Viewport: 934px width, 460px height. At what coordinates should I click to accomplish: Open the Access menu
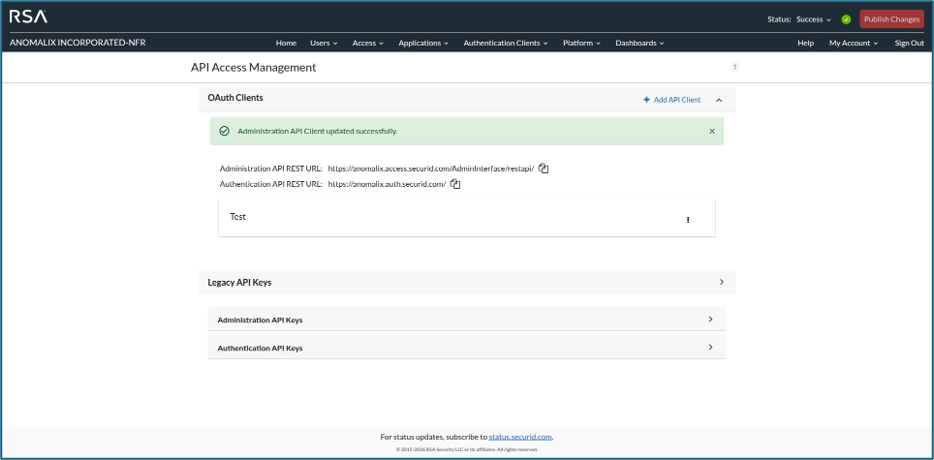coord(368,43)
